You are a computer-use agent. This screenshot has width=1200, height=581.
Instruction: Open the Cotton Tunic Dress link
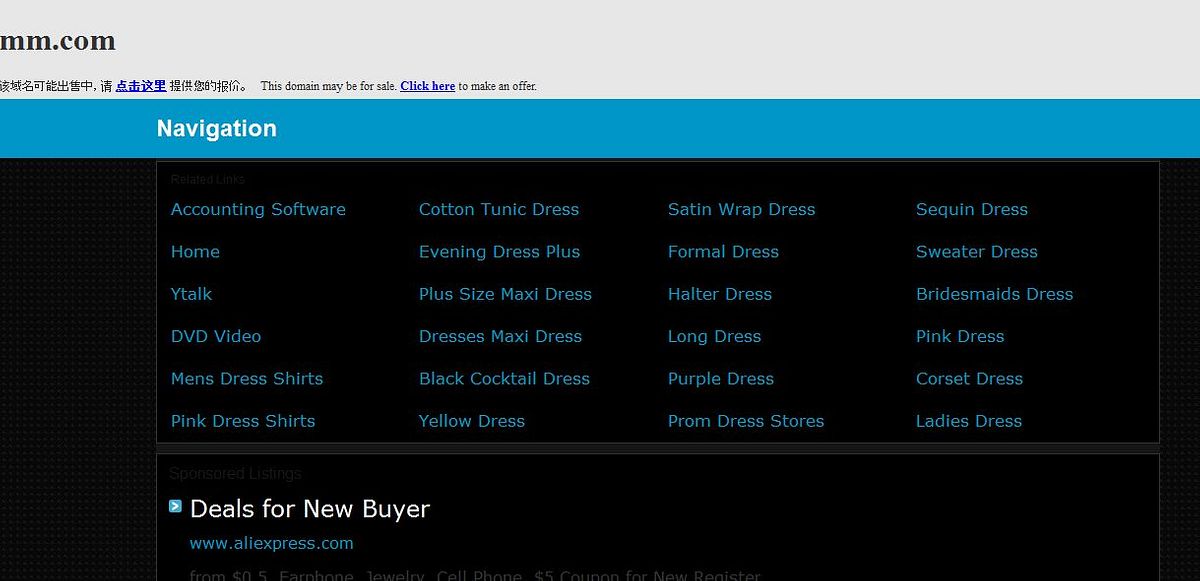498,210
